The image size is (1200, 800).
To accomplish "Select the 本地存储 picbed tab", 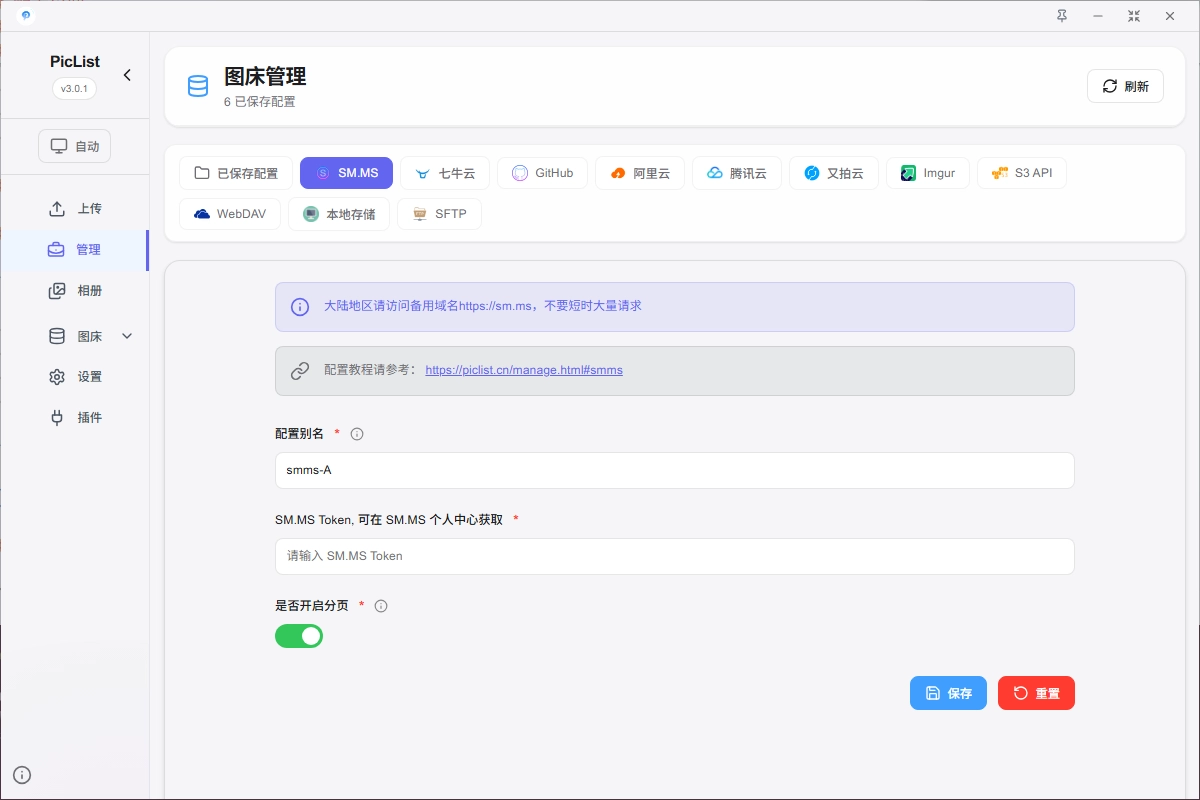I will coord(339,214).
